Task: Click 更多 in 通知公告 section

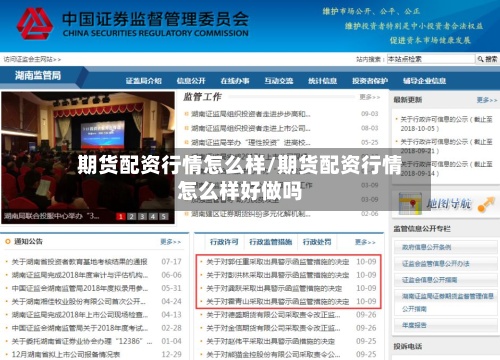Action: click(x=170, y=242)
